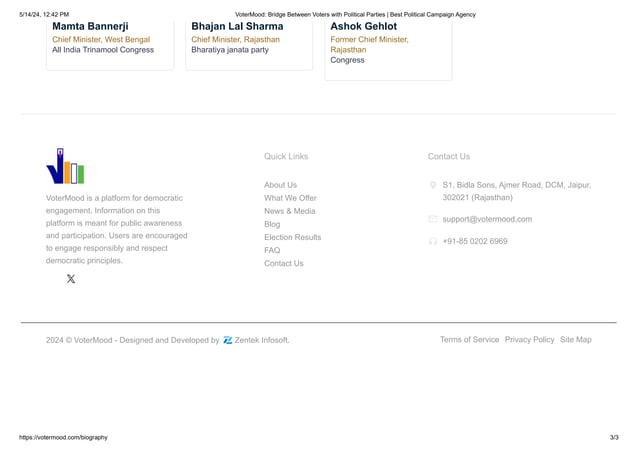Viewport: 638px width, 451px height.
Task: Click the email envelope icon
Action: pos(433,219)
